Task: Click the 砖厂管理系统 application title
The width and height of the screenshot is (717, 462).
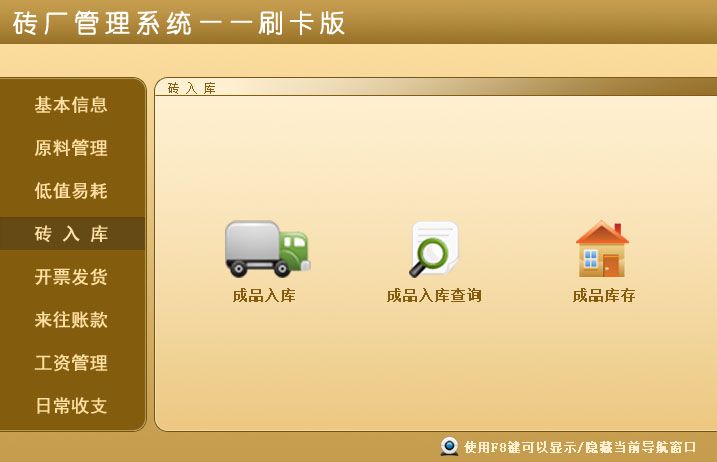Action: tap(178, 23)
